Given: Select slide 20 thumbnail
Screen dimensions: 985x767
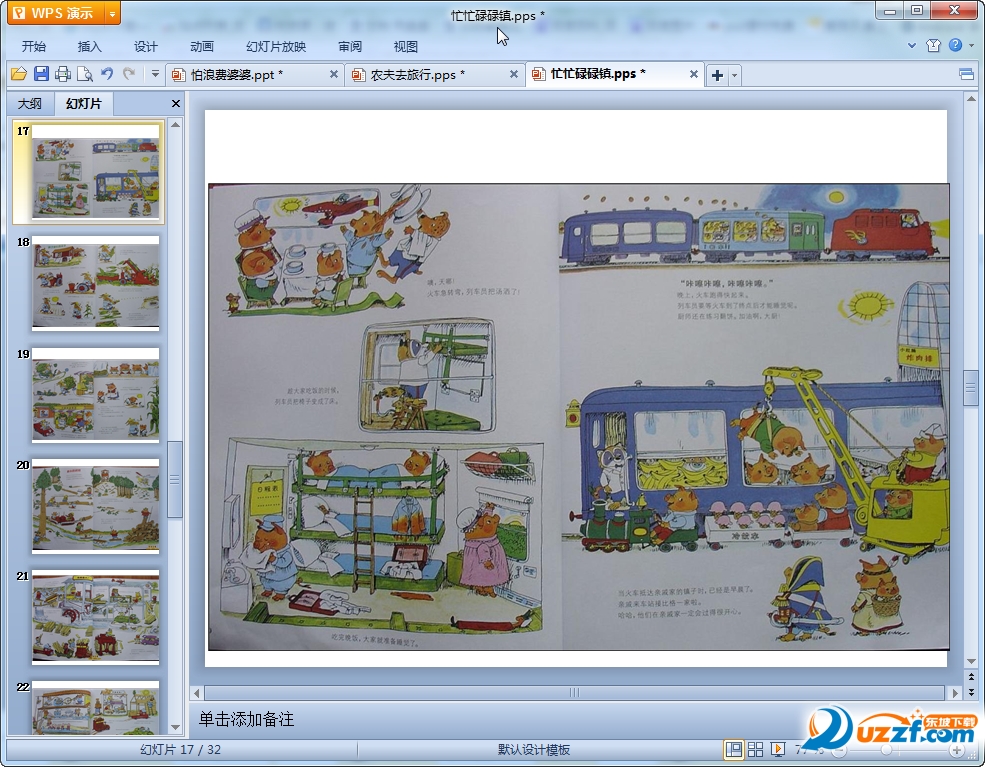Looking at the screenshot, I should click(x=95, y=506).
